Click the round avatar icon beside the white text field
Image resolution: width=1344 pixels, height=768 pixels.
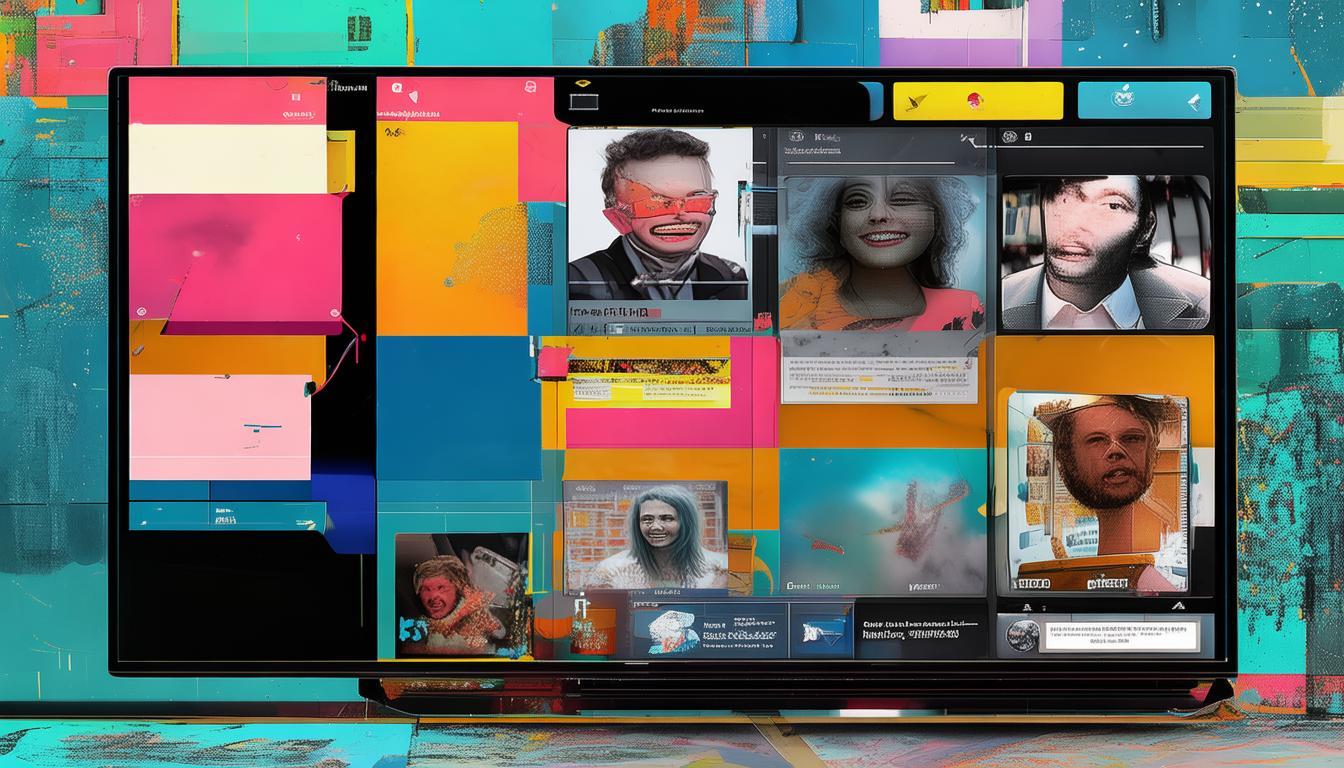click(1020, 635)
